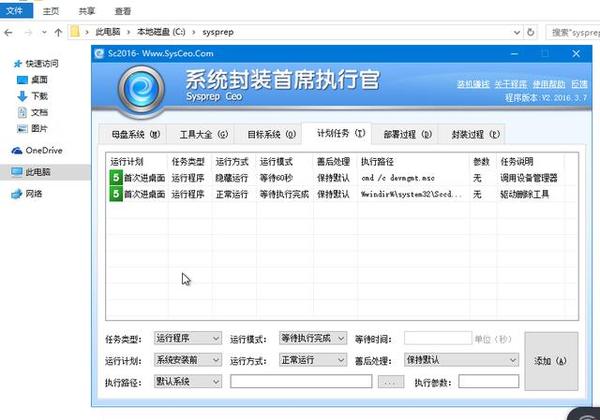The height and width of the screenshot is (420, 600).
Task: Switch to 工具大全 (G) tab
Action: click(201, 134)
